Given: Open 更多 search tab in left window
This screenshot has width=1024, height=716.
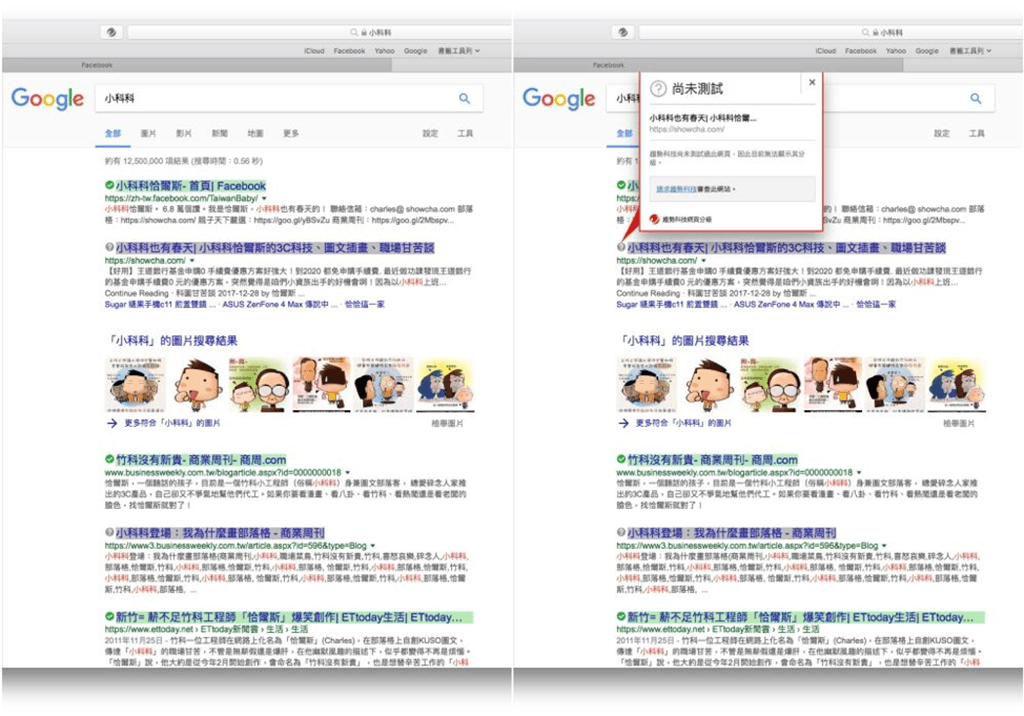Looking at the screenshot, I should tap(291, 133).
